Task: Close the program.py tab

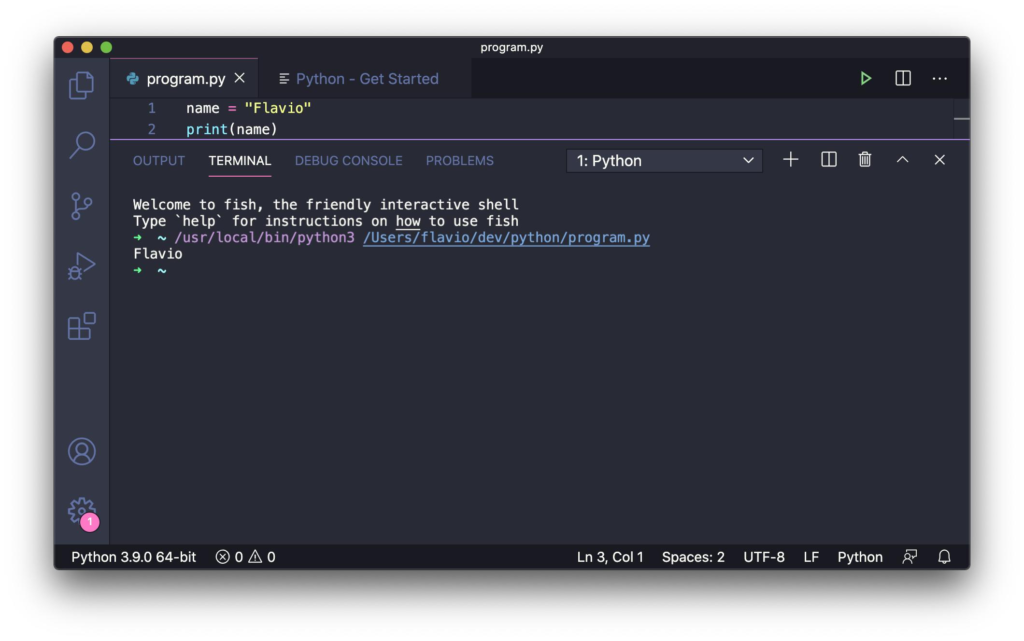Action: click(240, 78)
